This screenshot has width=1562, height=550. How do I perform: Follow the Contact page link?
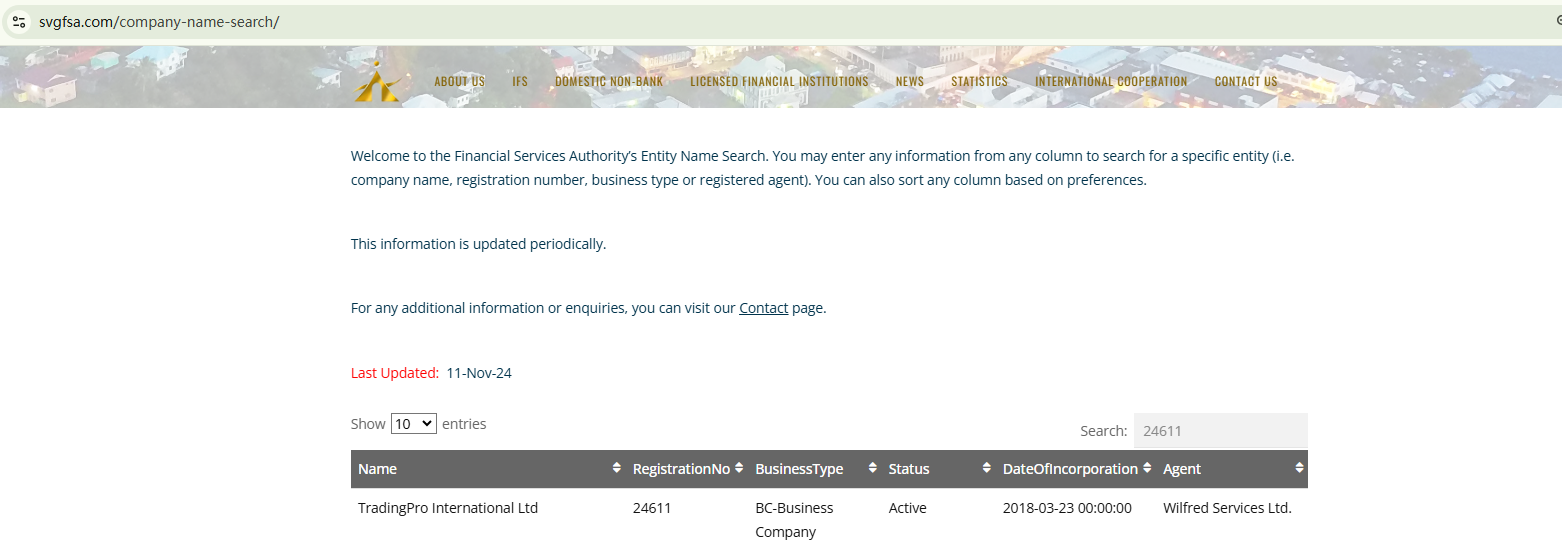[764, 308]
